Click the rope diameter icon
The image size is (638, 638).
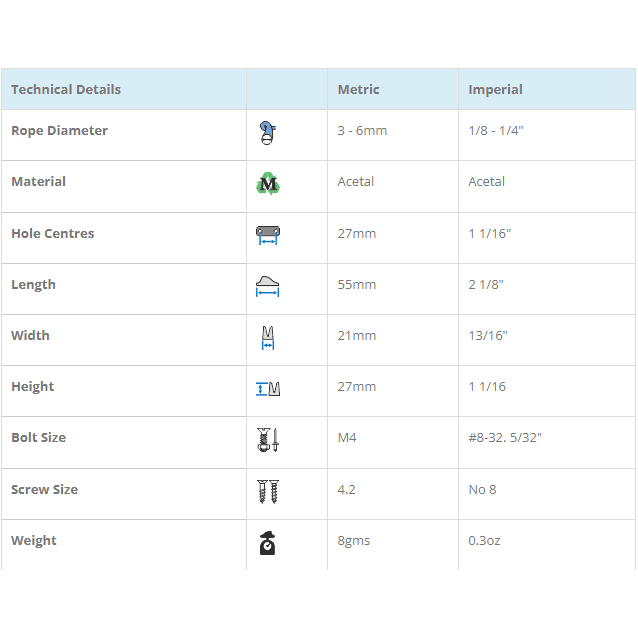pyautogui.click(x=267, y=133)
